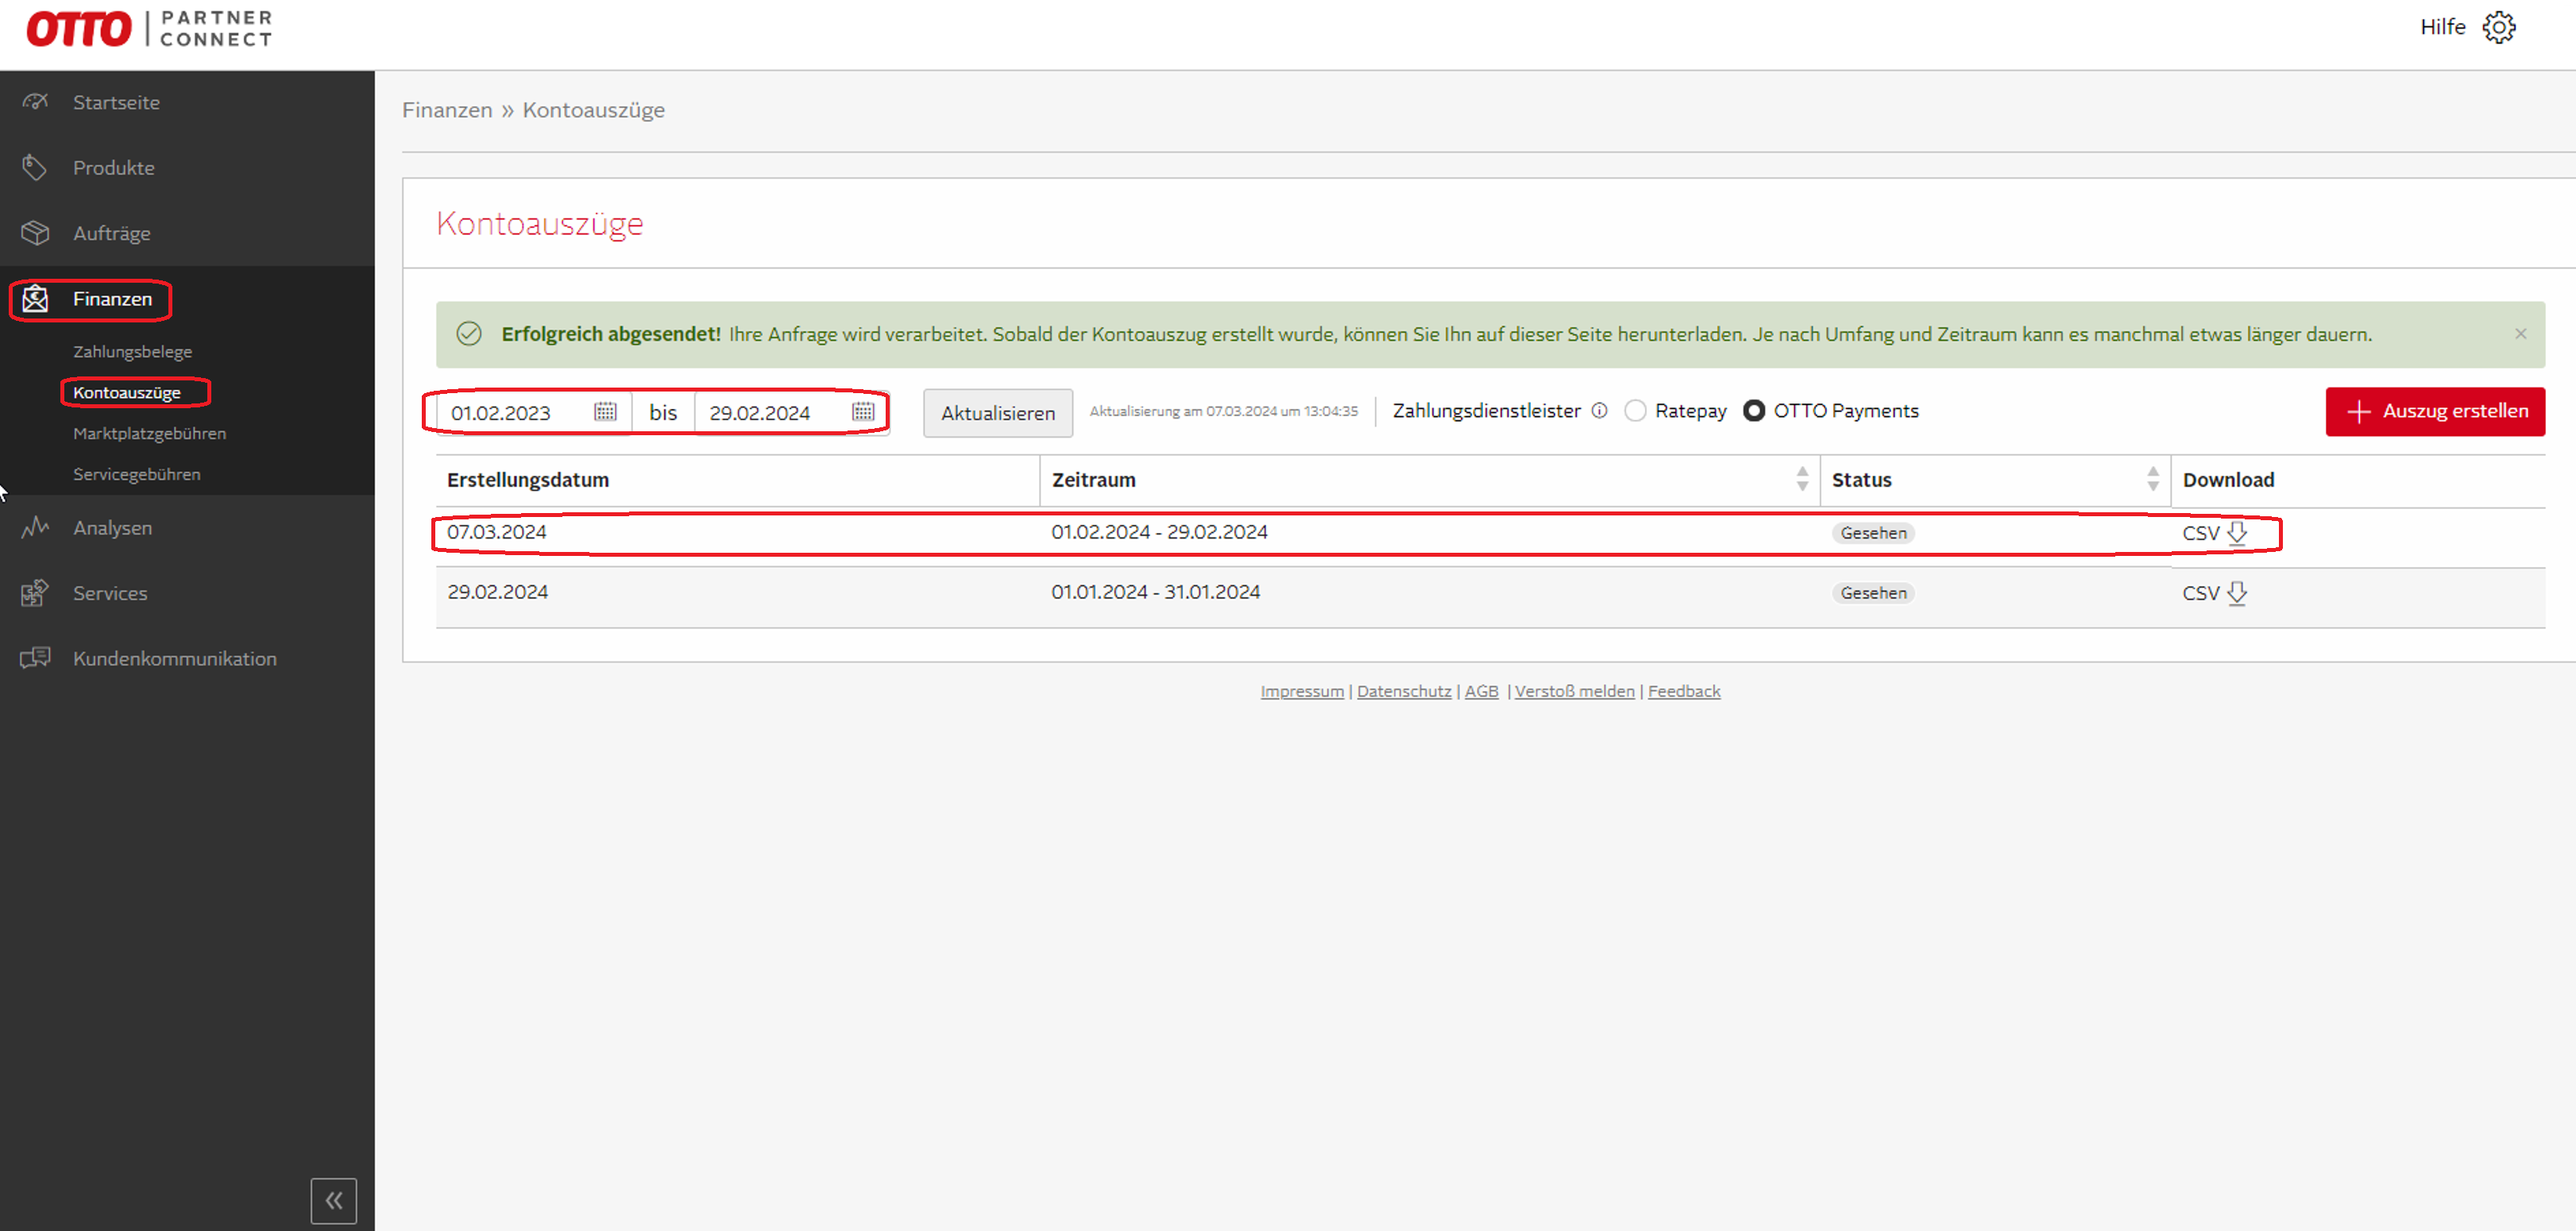The height and width of the screenshot is (1231, 2576).
Task: Dismiss the green success notification
Action: (x=2520, y=334)
